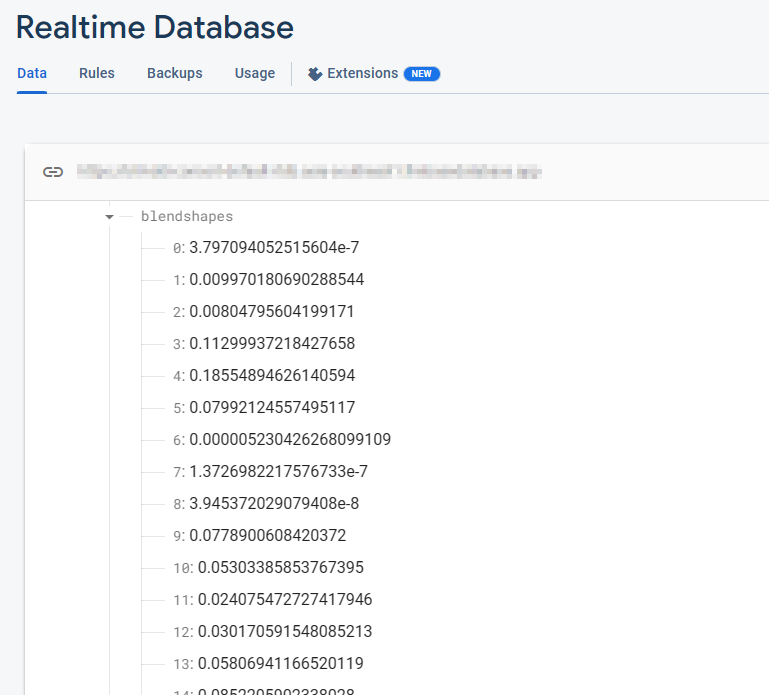Select the blendshapes key name
Image resolution: width=769 pixels, height=695 pixels.
coord(187,216)
